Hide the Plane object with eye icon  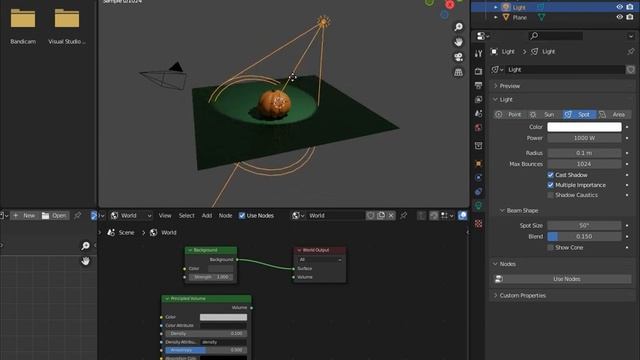(x=619, y=17)
